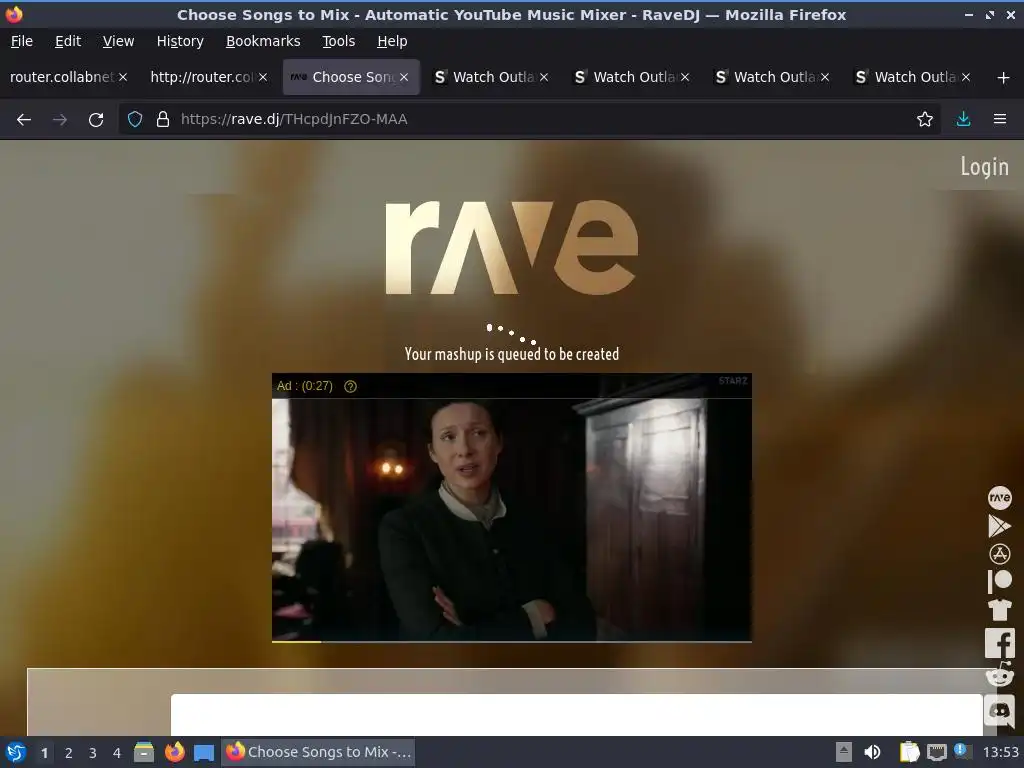Screen dimensions: 1024x768
Task: Open the Rave app icon in sidebar
Action: [x=999, y=498]
